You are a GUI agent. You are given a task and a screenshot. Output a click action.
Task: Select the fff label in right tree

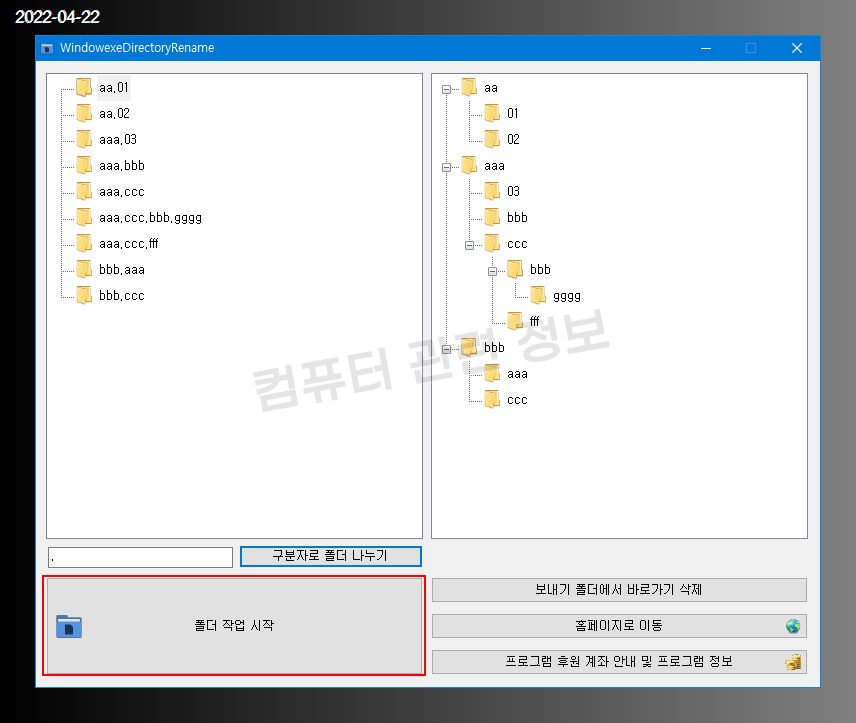pos(534,321)
